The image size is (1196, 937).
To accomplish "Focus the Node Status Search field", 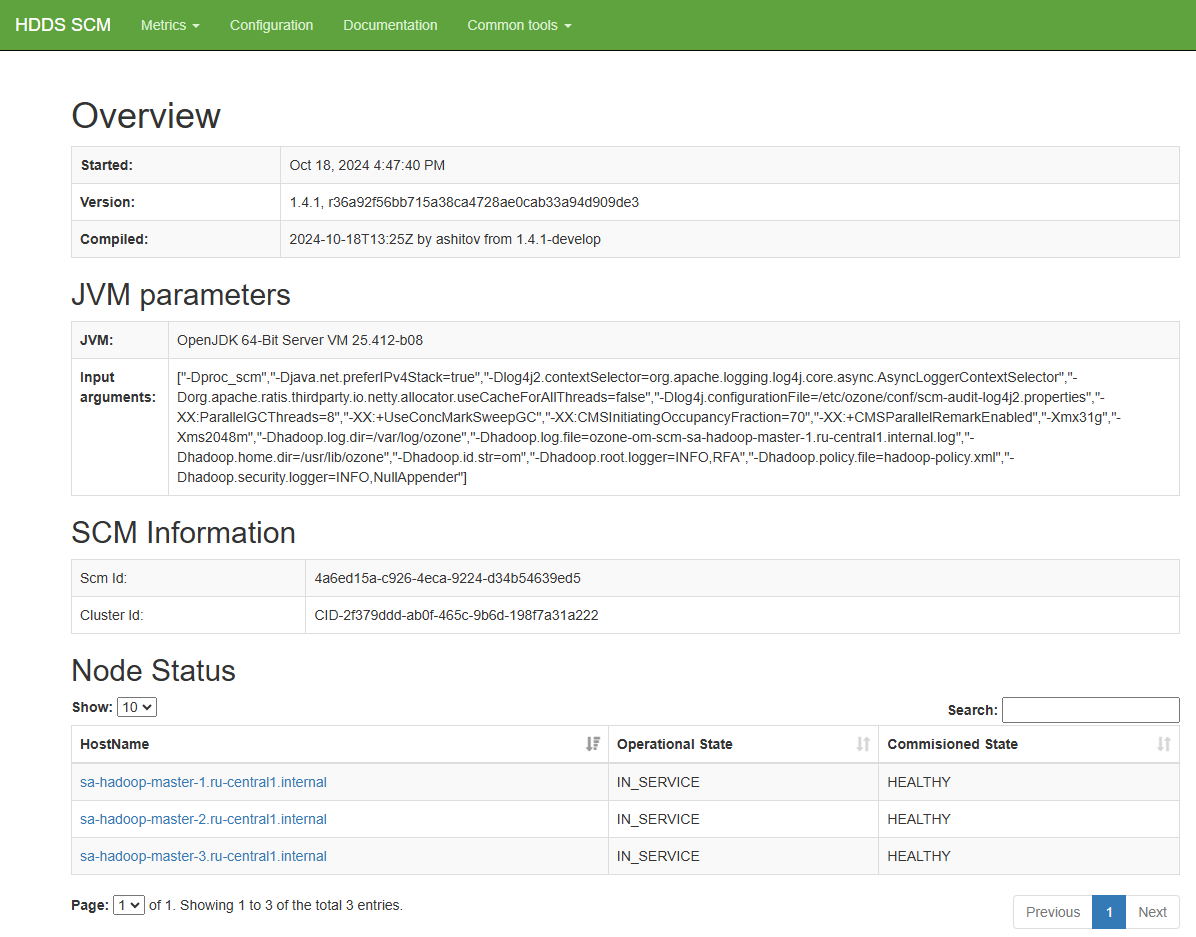I will (x=1091, y=710).
